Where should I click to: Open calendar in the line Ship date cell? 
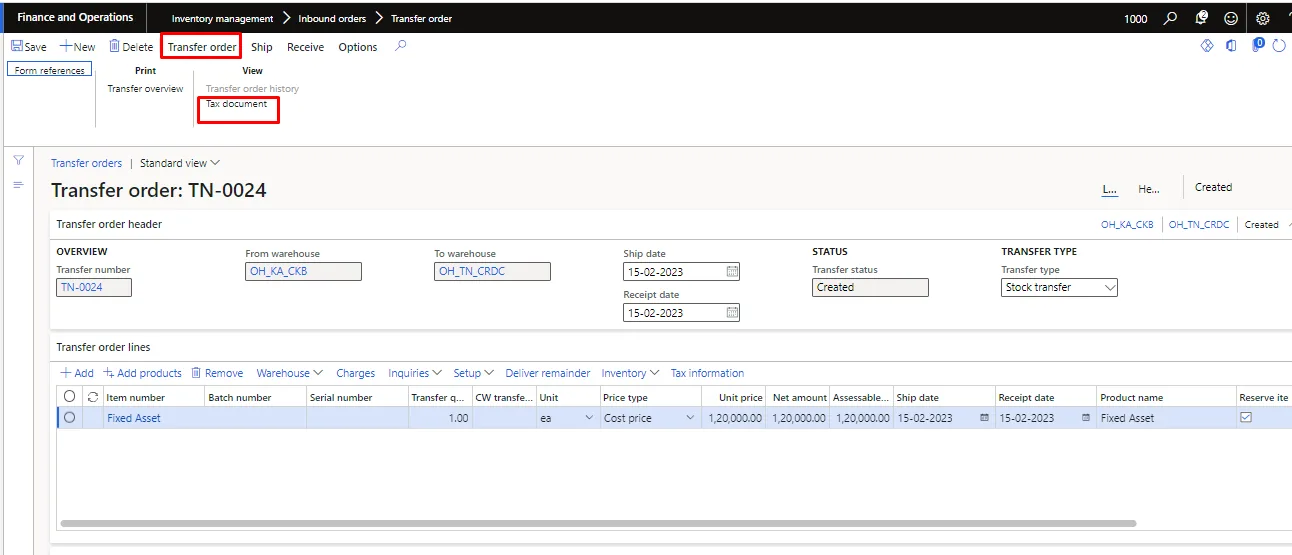point(985,418)
